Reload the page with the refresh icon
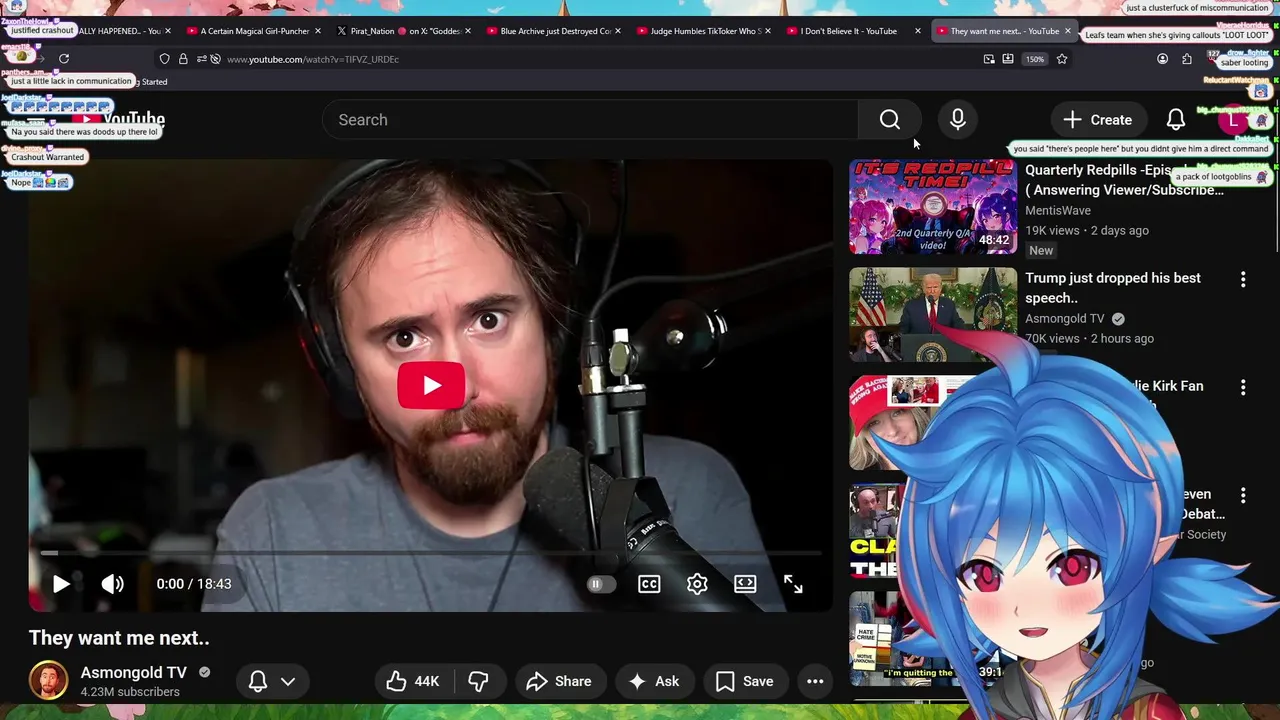Viewport: 1280px width, 720px height. click(x=64, y=59)
